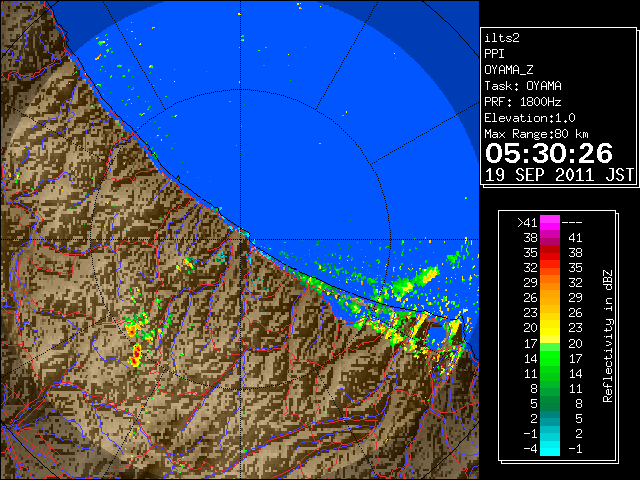This screenshot has height=480, width=640.
Task: Click the 'Max Range:80 km' line
Action: pos(537,134)
